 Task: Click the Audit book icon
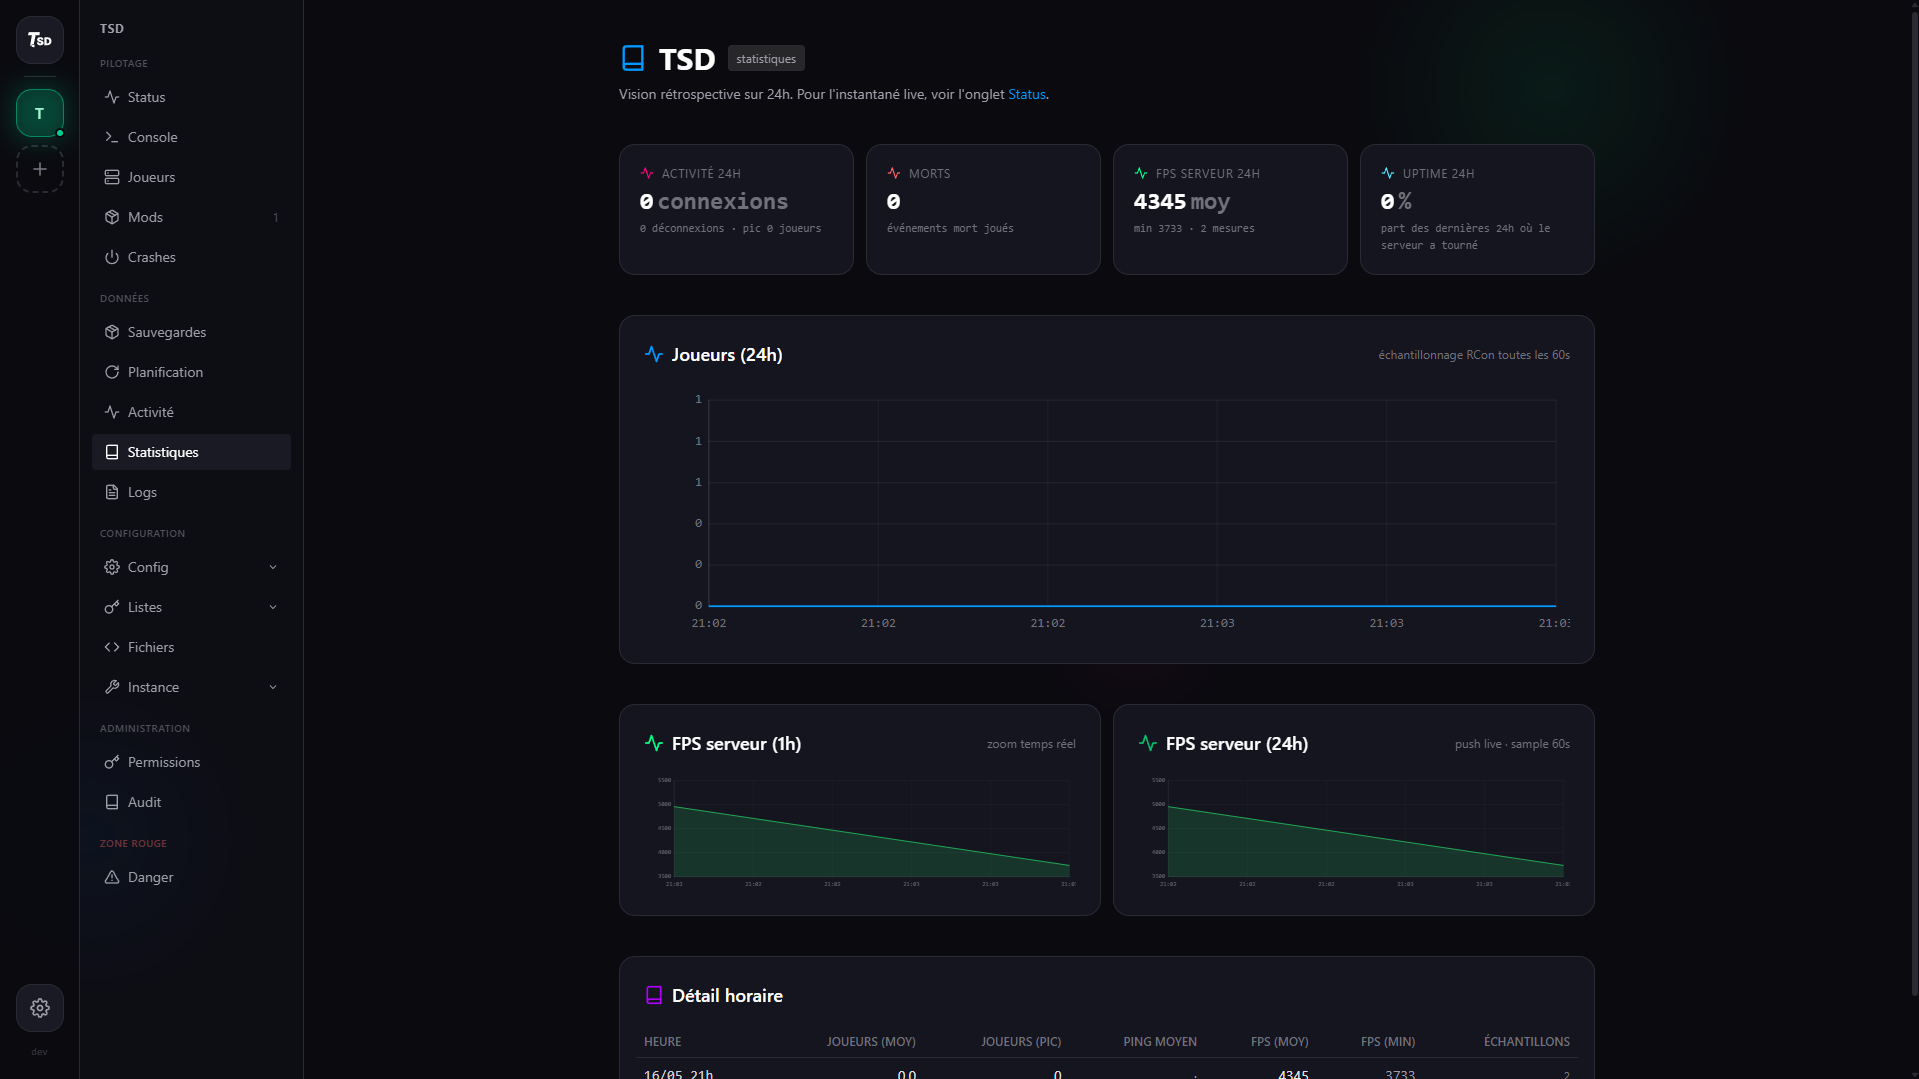tap(112, 802)
